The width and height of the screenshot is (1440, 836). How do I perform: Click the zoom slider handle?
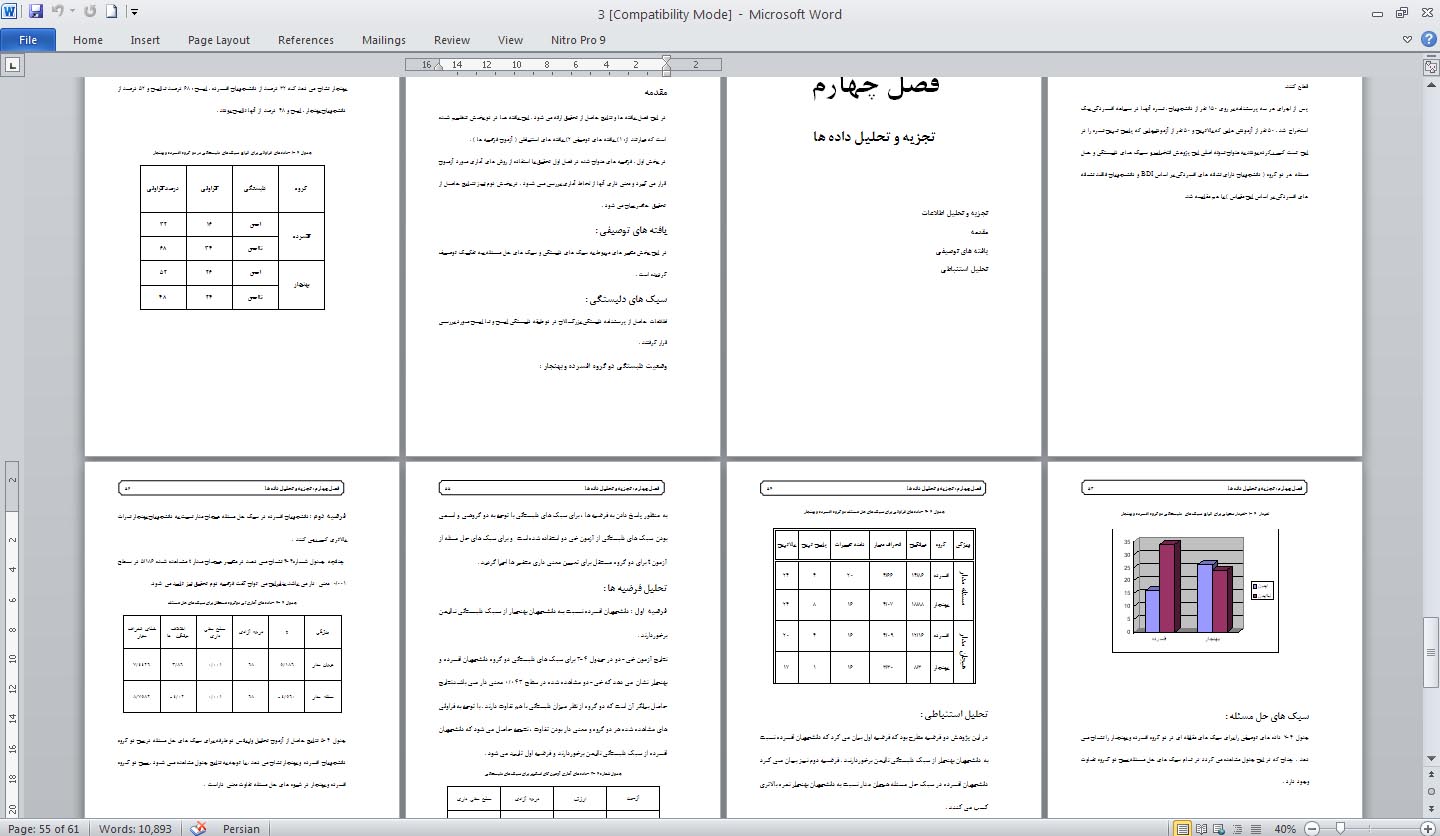[x=1339, y=828]
